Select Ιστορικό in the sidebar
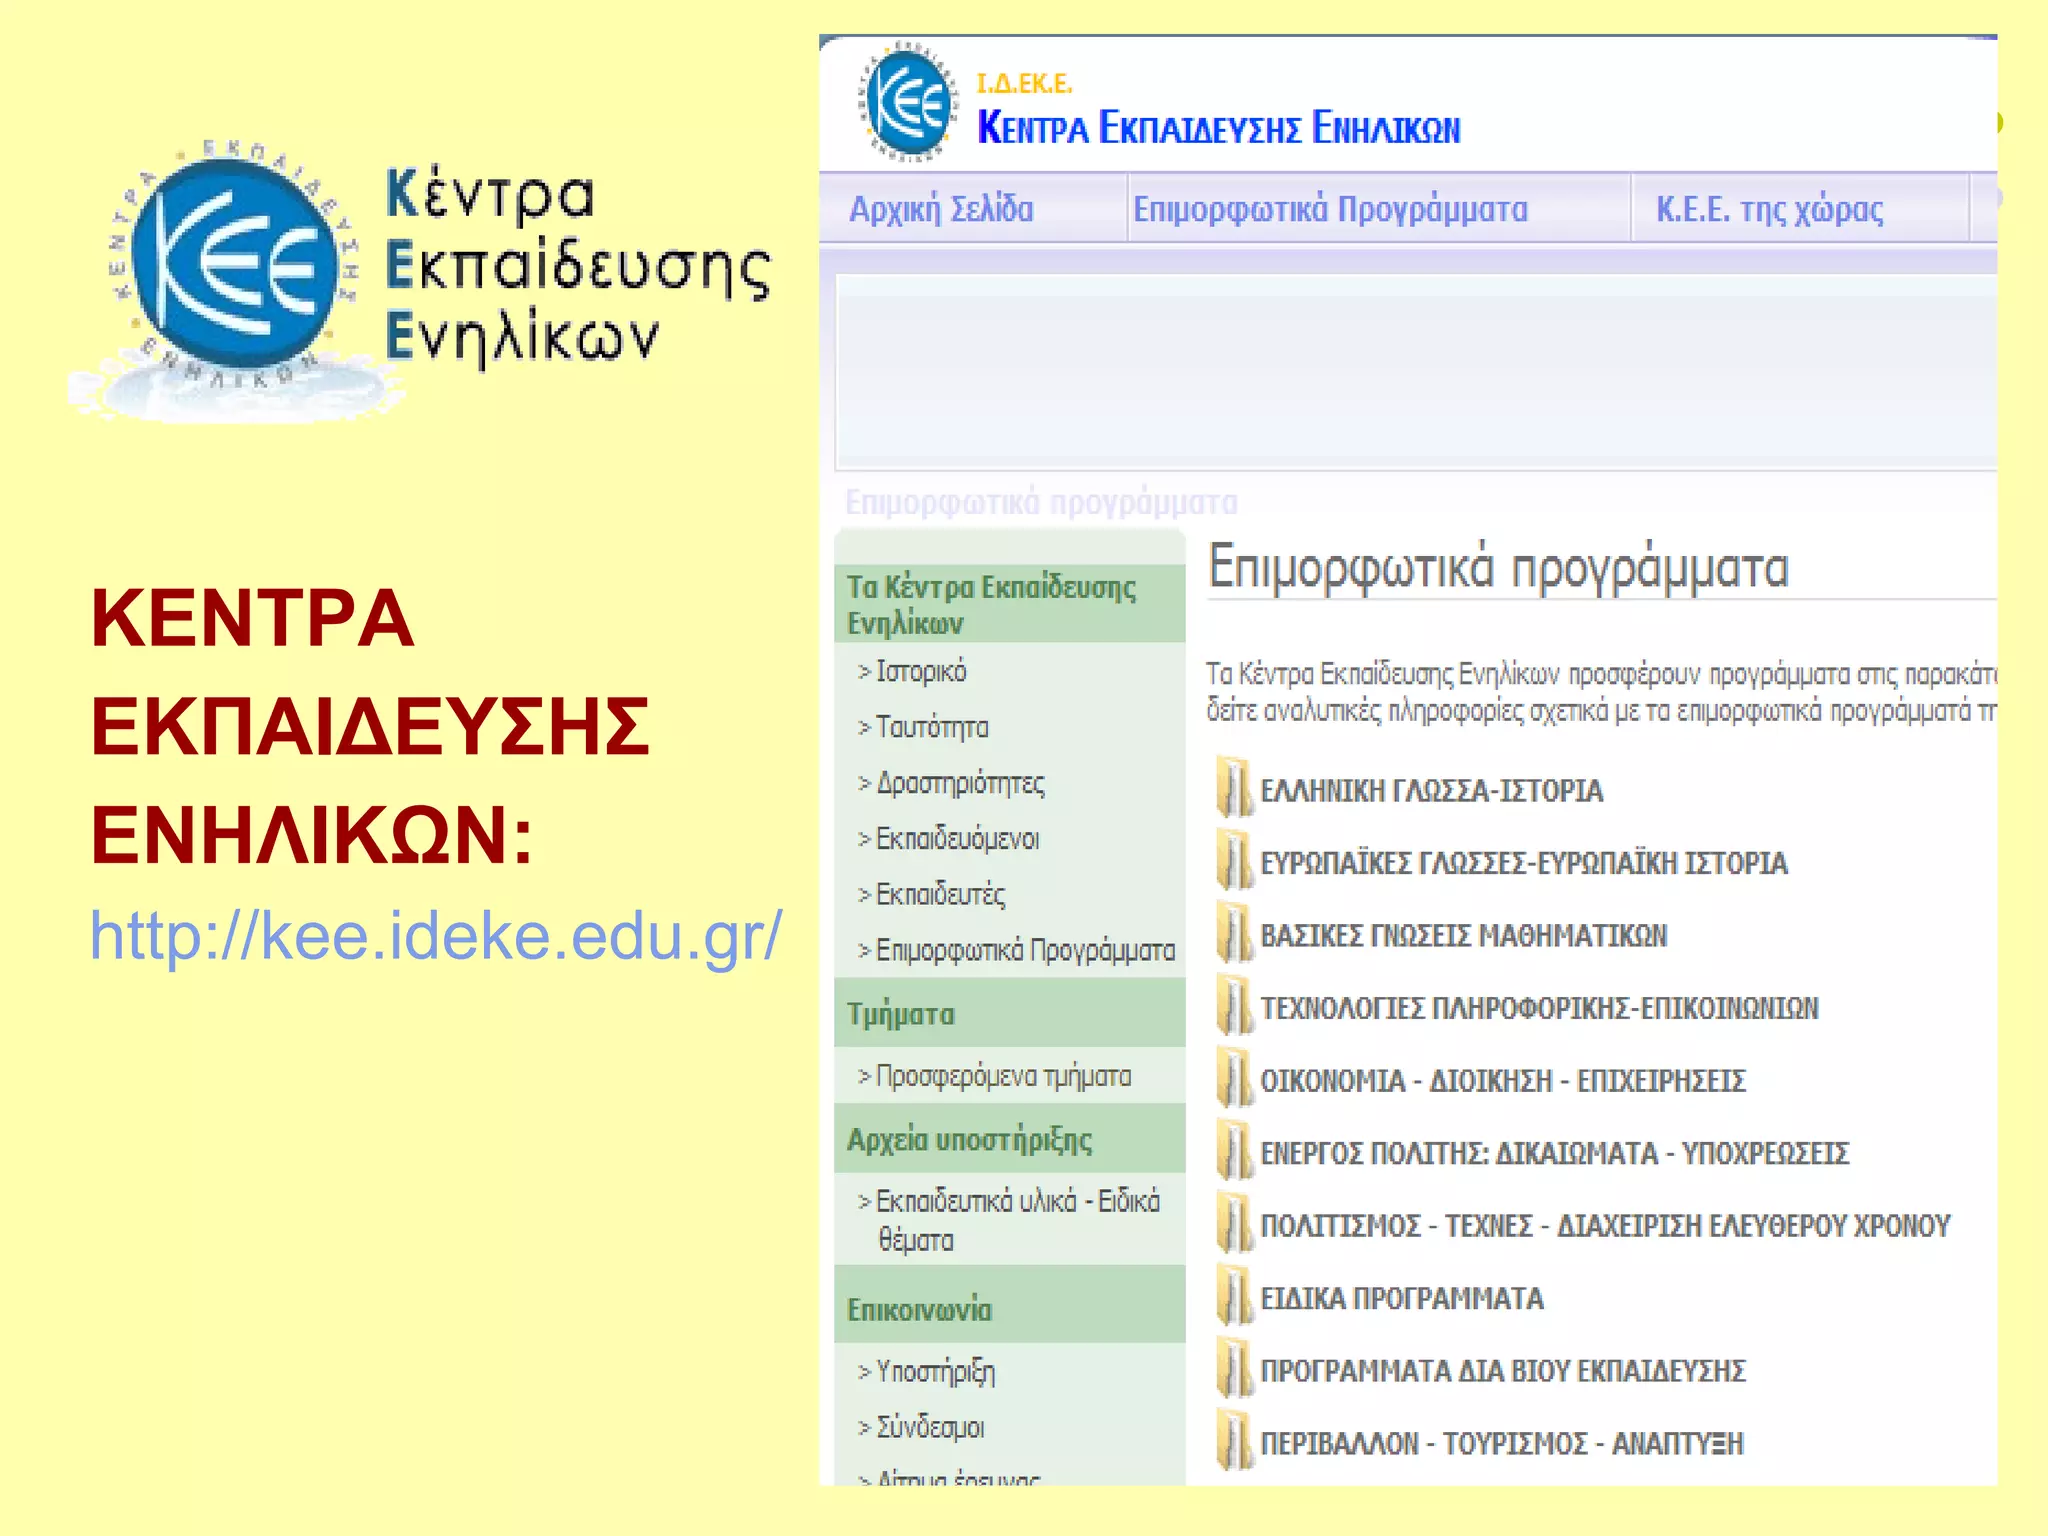Viewport: 2048px width, 1536px height. tap(921, 671)
